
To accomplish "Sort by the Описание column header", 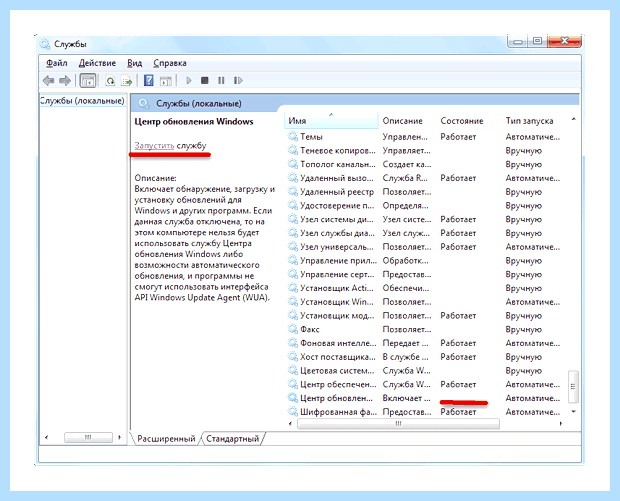I will coord(403,121).
